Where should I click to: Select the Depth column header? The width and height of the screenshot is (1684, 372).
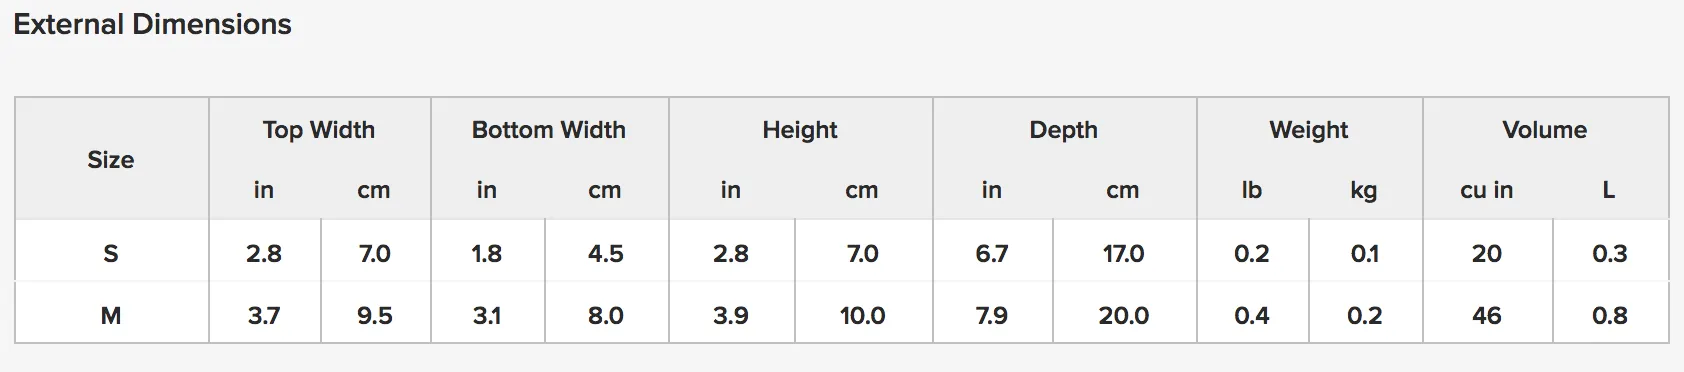coord(1064,130)
